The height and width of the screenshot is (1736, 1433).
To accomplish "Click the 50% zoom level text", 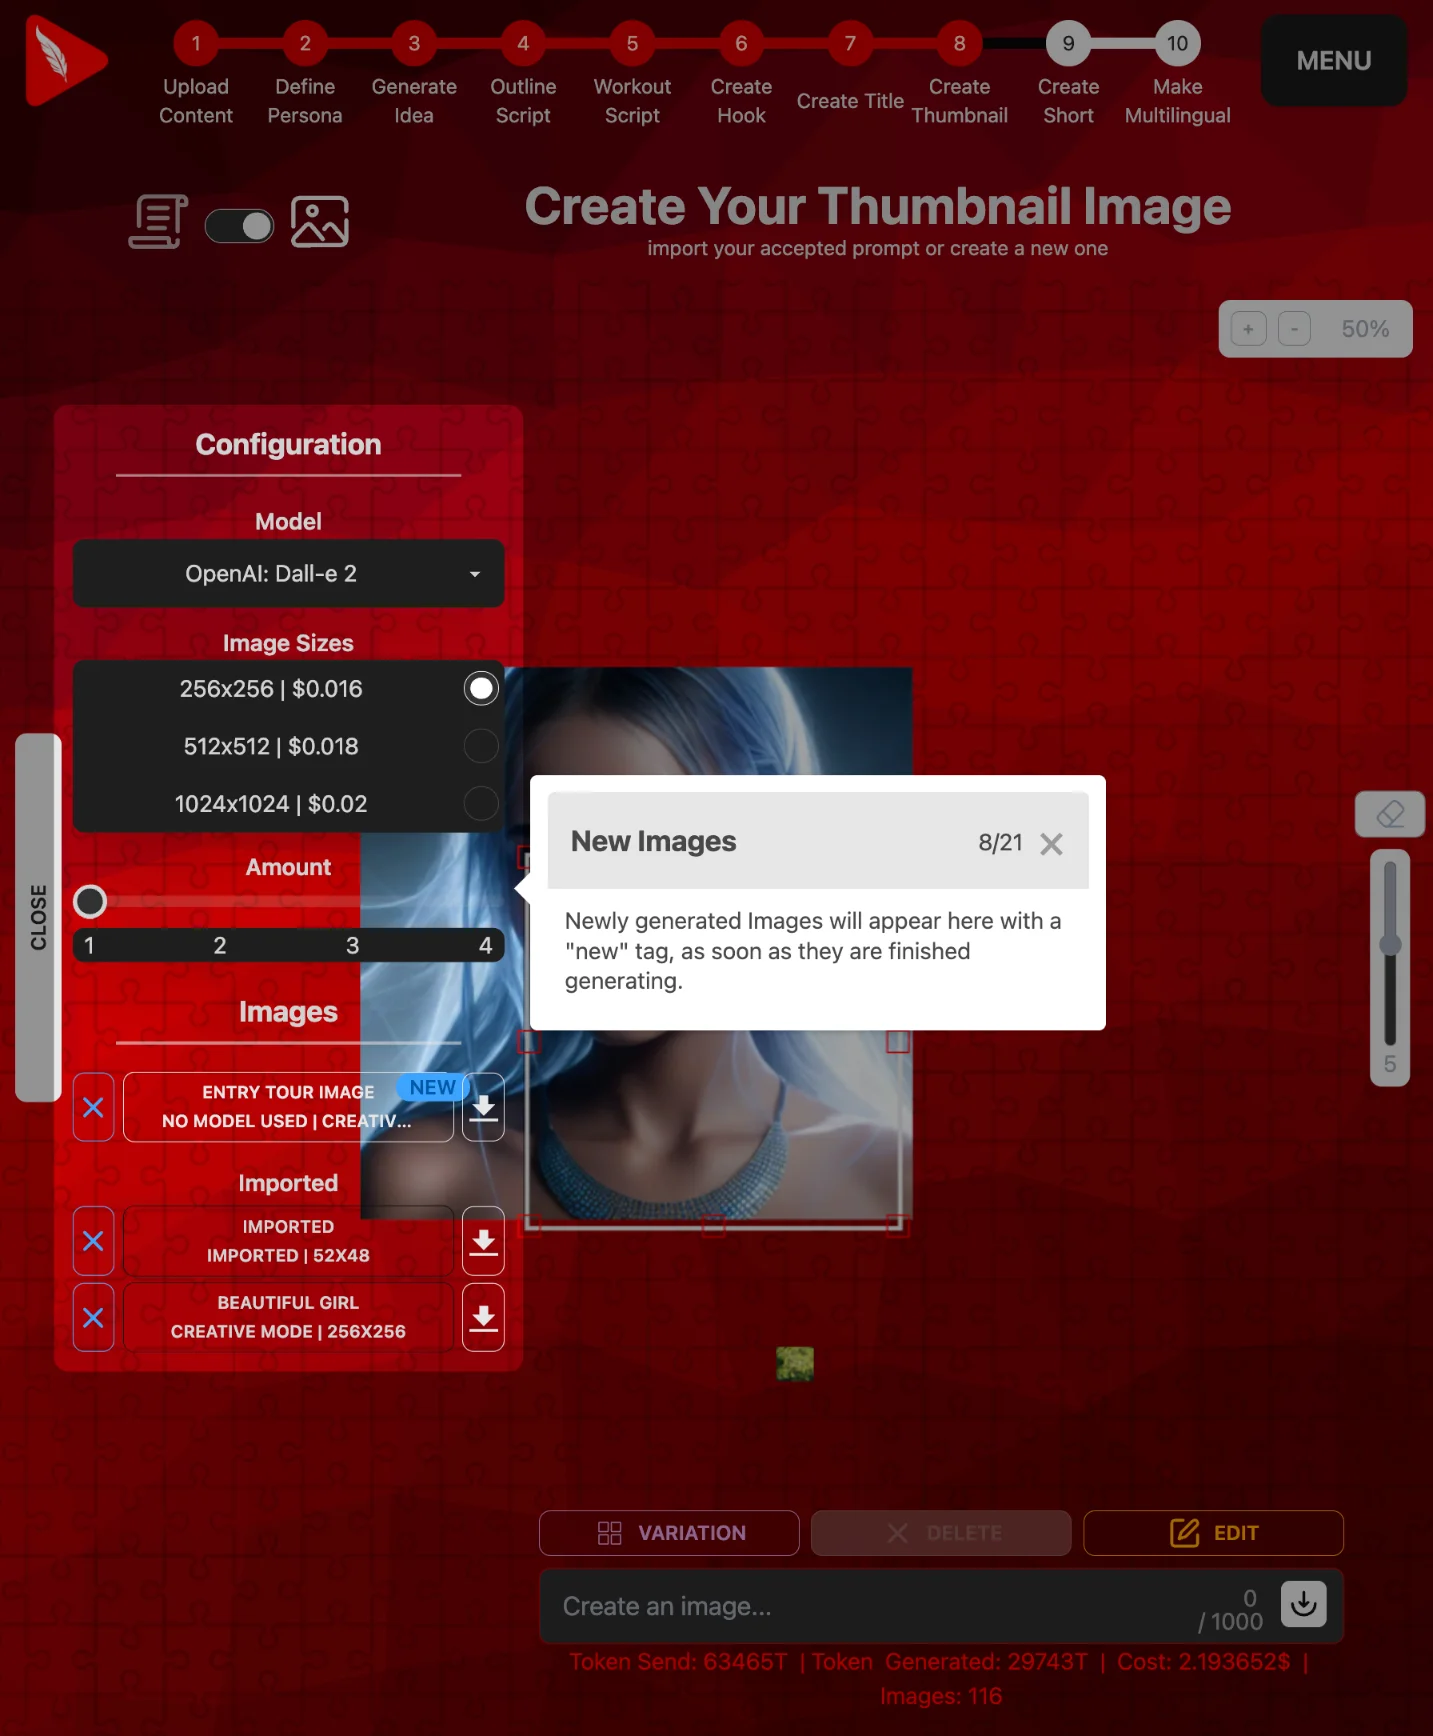I will pyautogui.click(x=1365, y=329).
